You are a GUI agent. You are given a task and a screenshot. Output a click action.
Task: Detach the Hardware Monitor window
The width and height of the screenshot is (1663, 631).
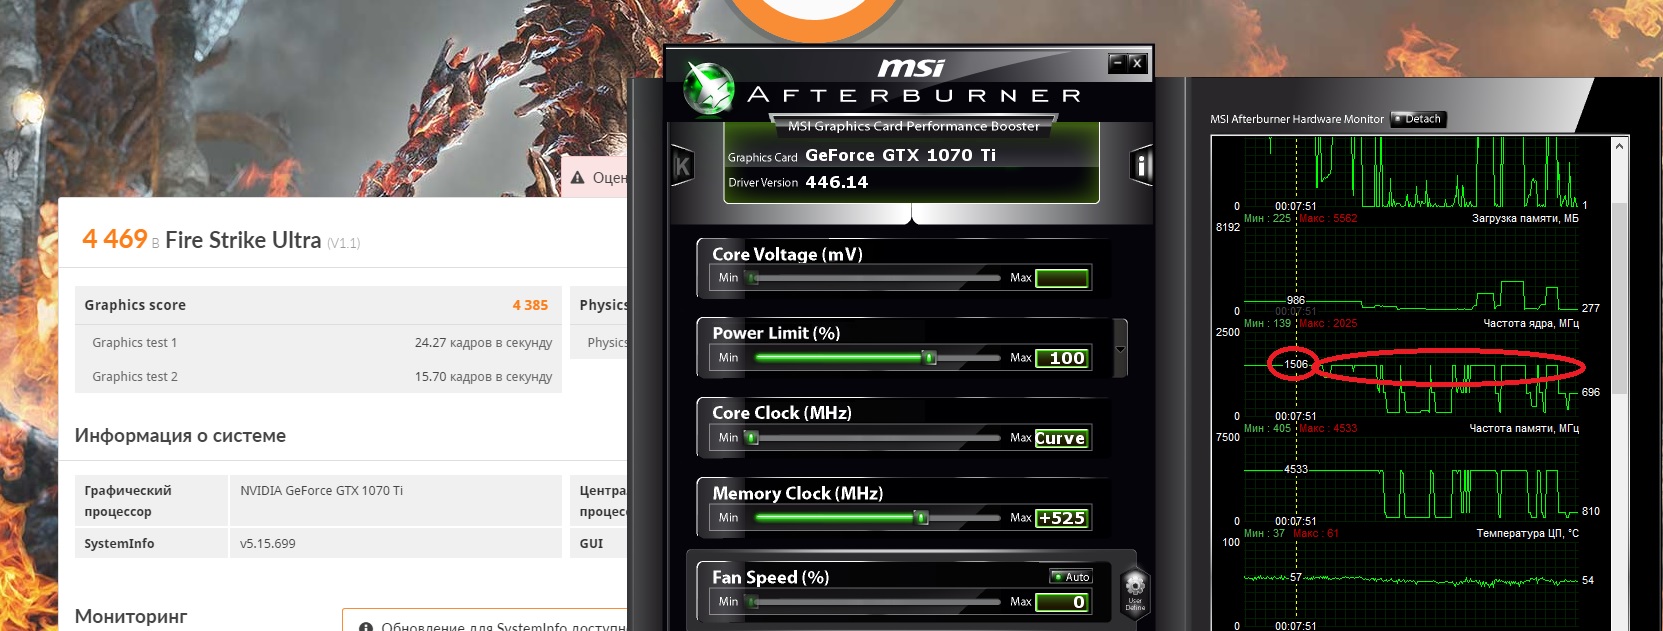pyautogui.click(x=1418, y=119)
